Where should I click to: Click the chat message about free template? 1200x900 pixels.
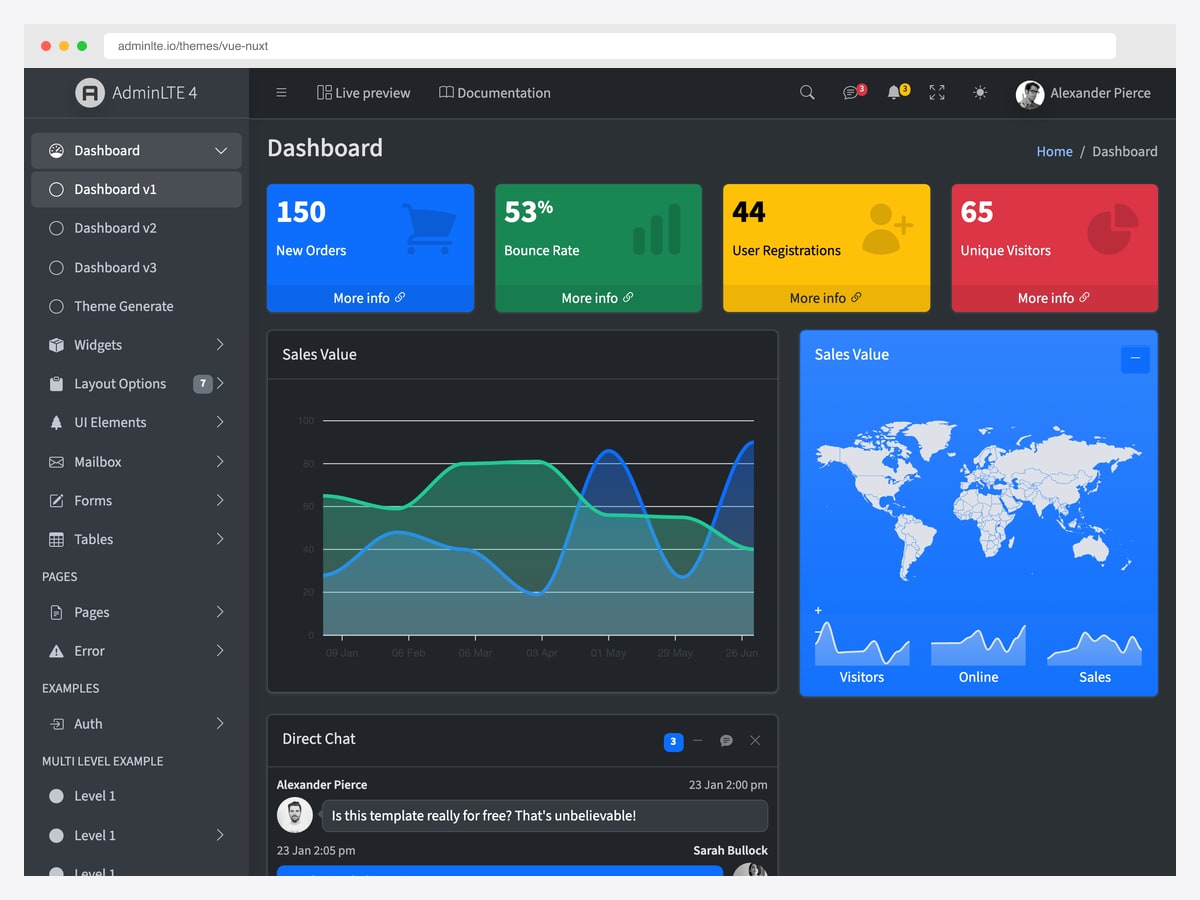(544, 816)
